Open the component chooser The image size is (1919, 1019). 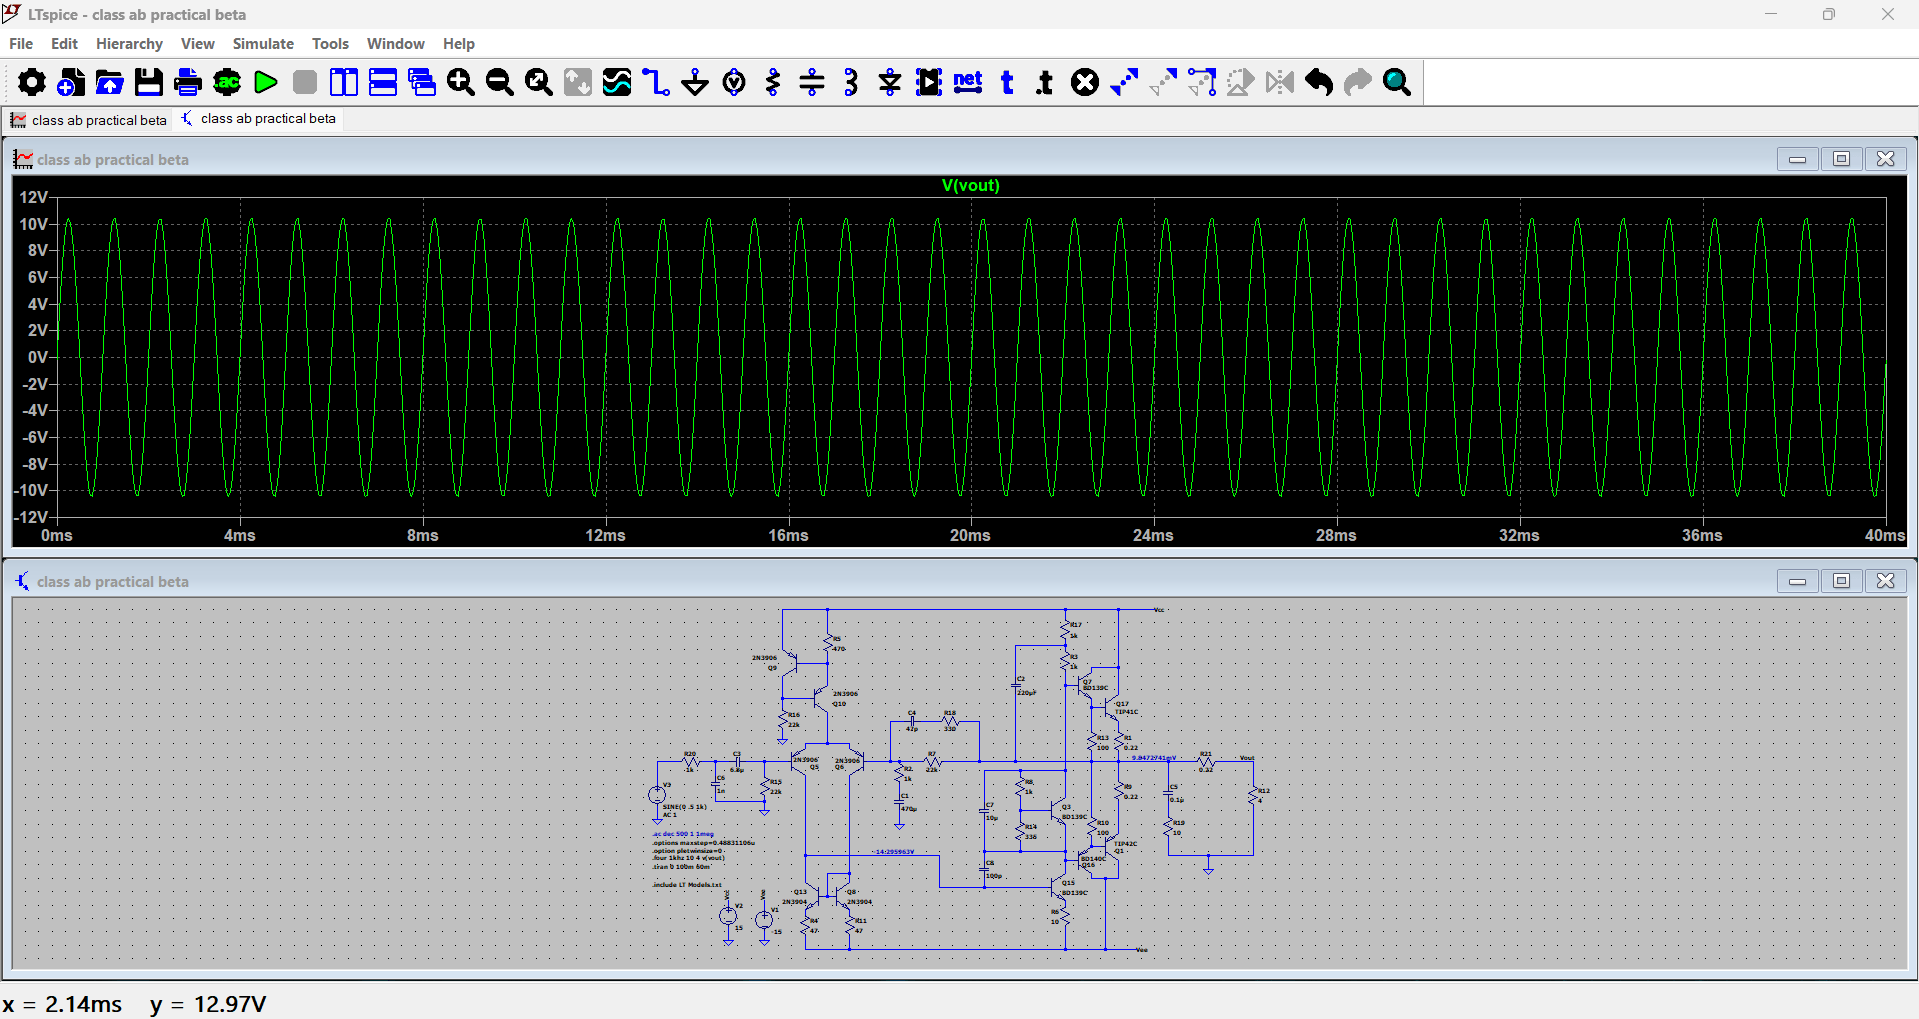pos(929,82)
